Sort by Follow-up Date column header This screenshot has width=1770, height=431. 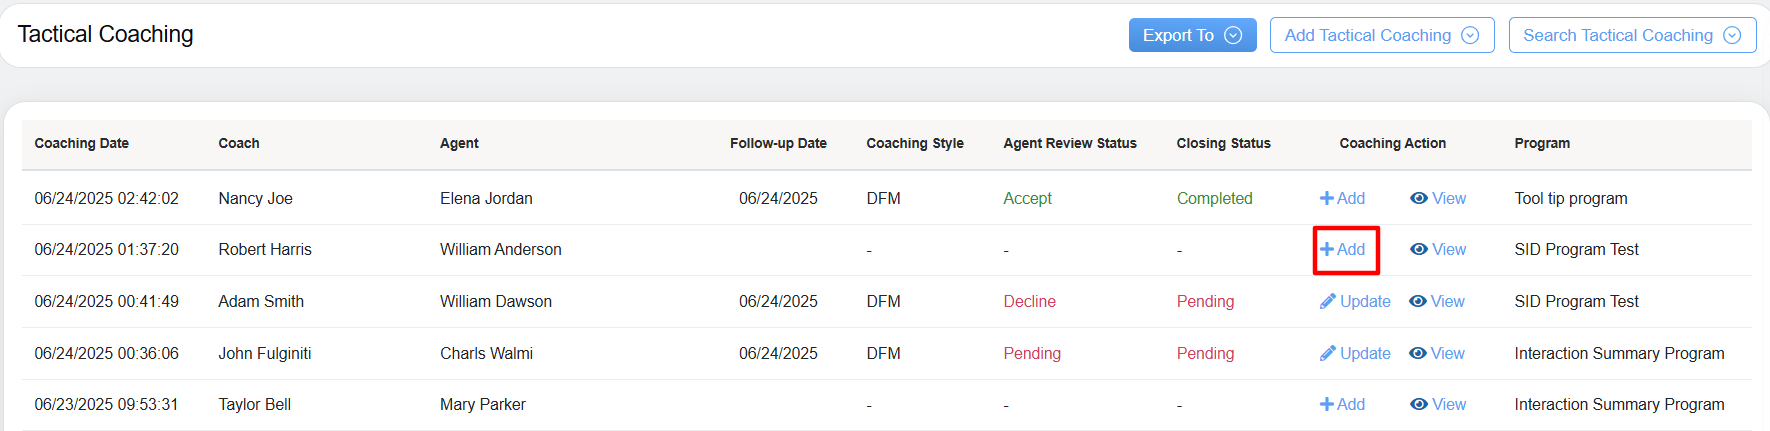pos(778,143)
